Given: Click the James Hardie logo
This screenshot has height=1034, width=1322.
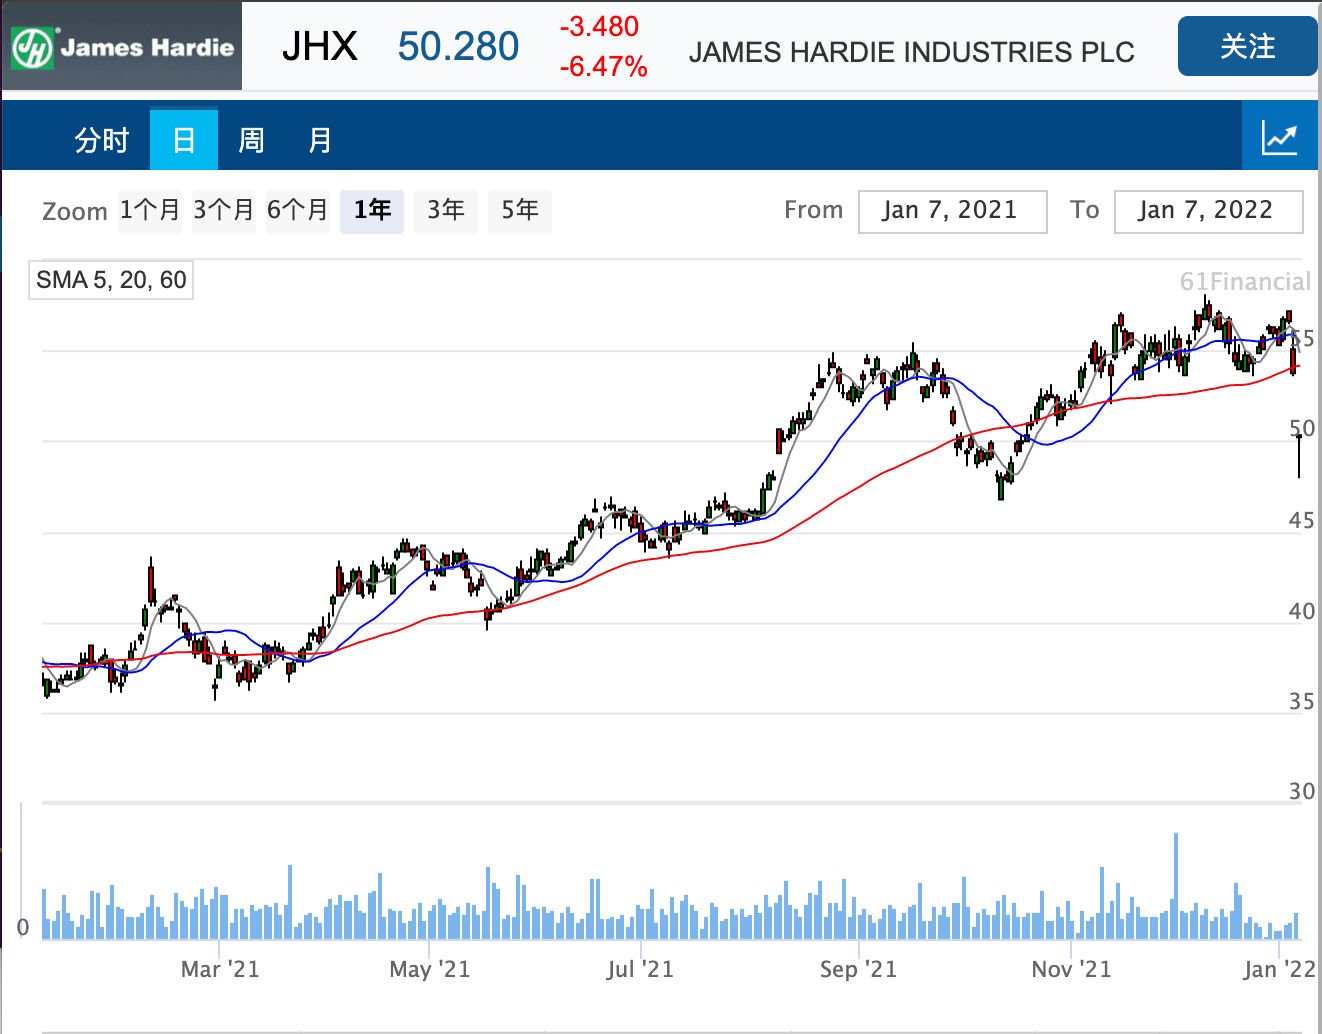Looking at the screenshot, I should point(122,46).
